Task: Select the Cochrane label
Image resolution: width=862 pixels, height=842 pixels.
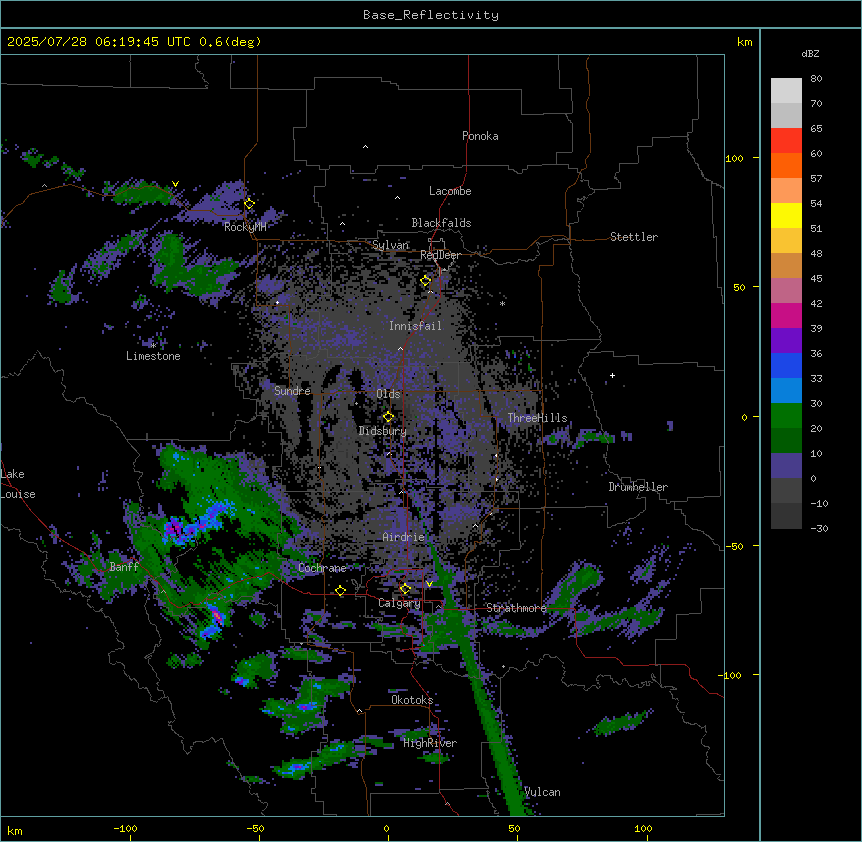Action: pyautogui.click(x=322, y=568)
